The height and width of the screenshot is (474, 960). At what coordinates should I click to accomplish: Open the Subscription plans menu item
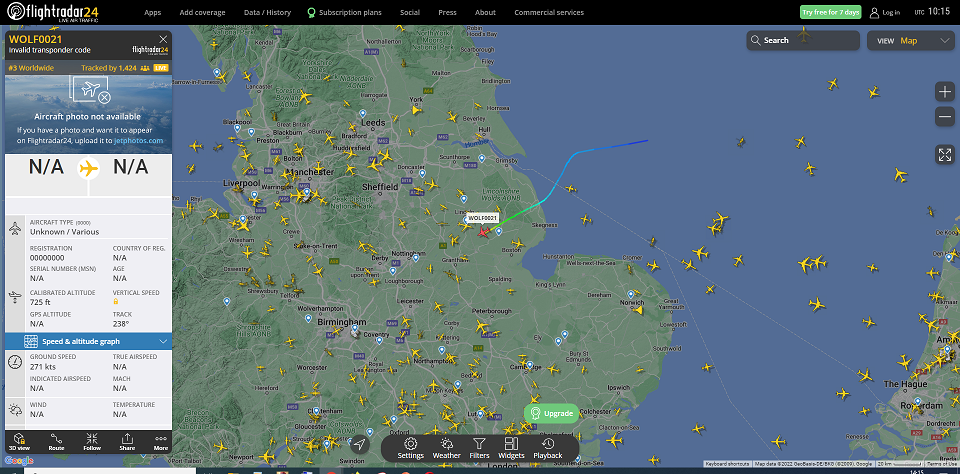tap(344, 12)
